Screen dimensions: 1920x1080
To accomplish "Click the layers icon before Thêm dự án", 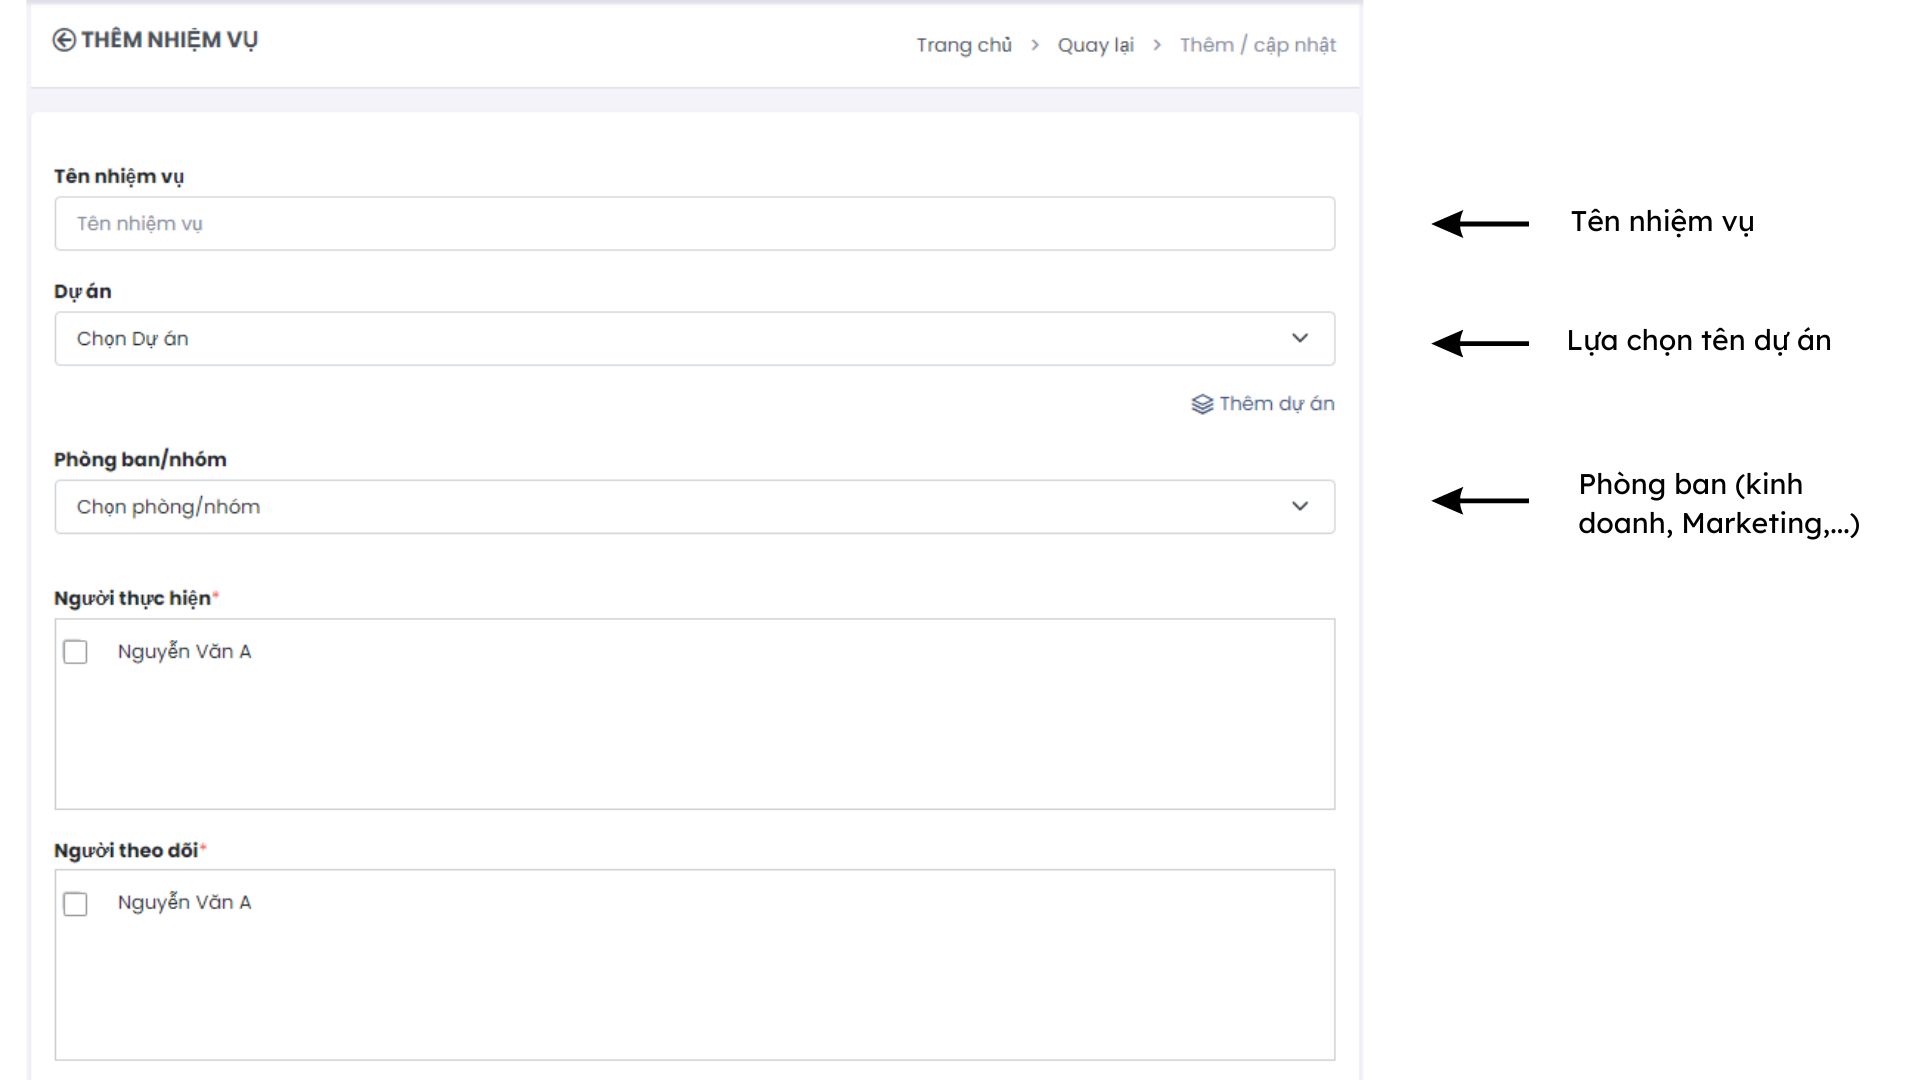I will [1202, 404].
